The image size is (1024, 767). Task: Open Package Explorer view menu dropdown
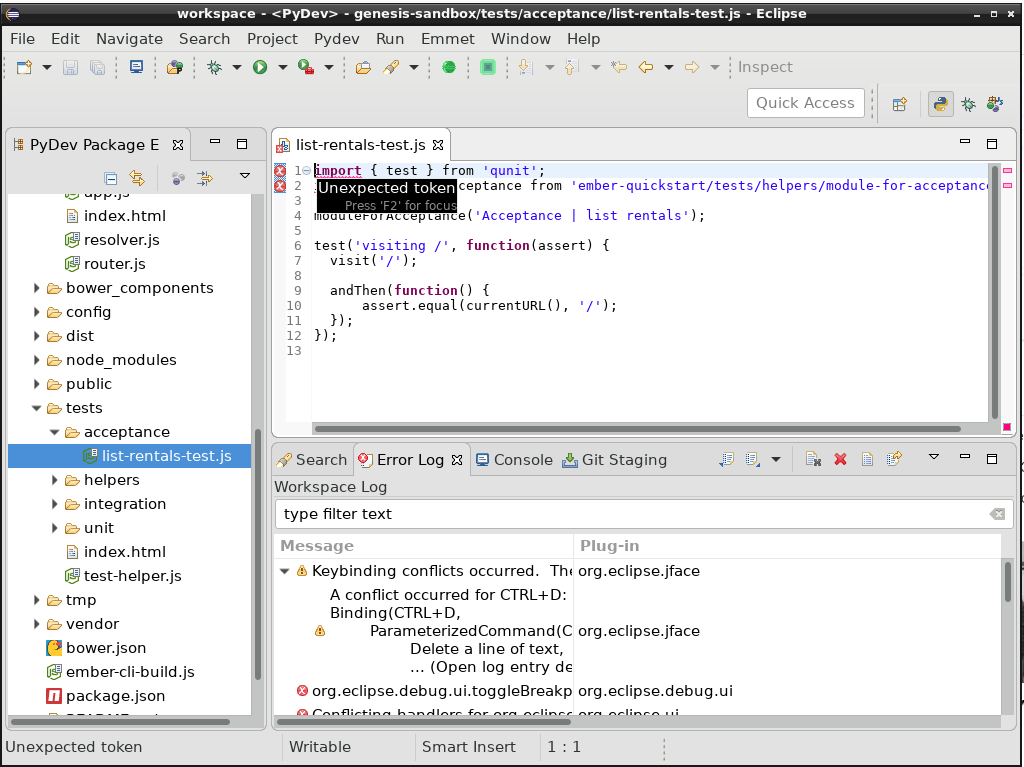[x=245, y=176]
